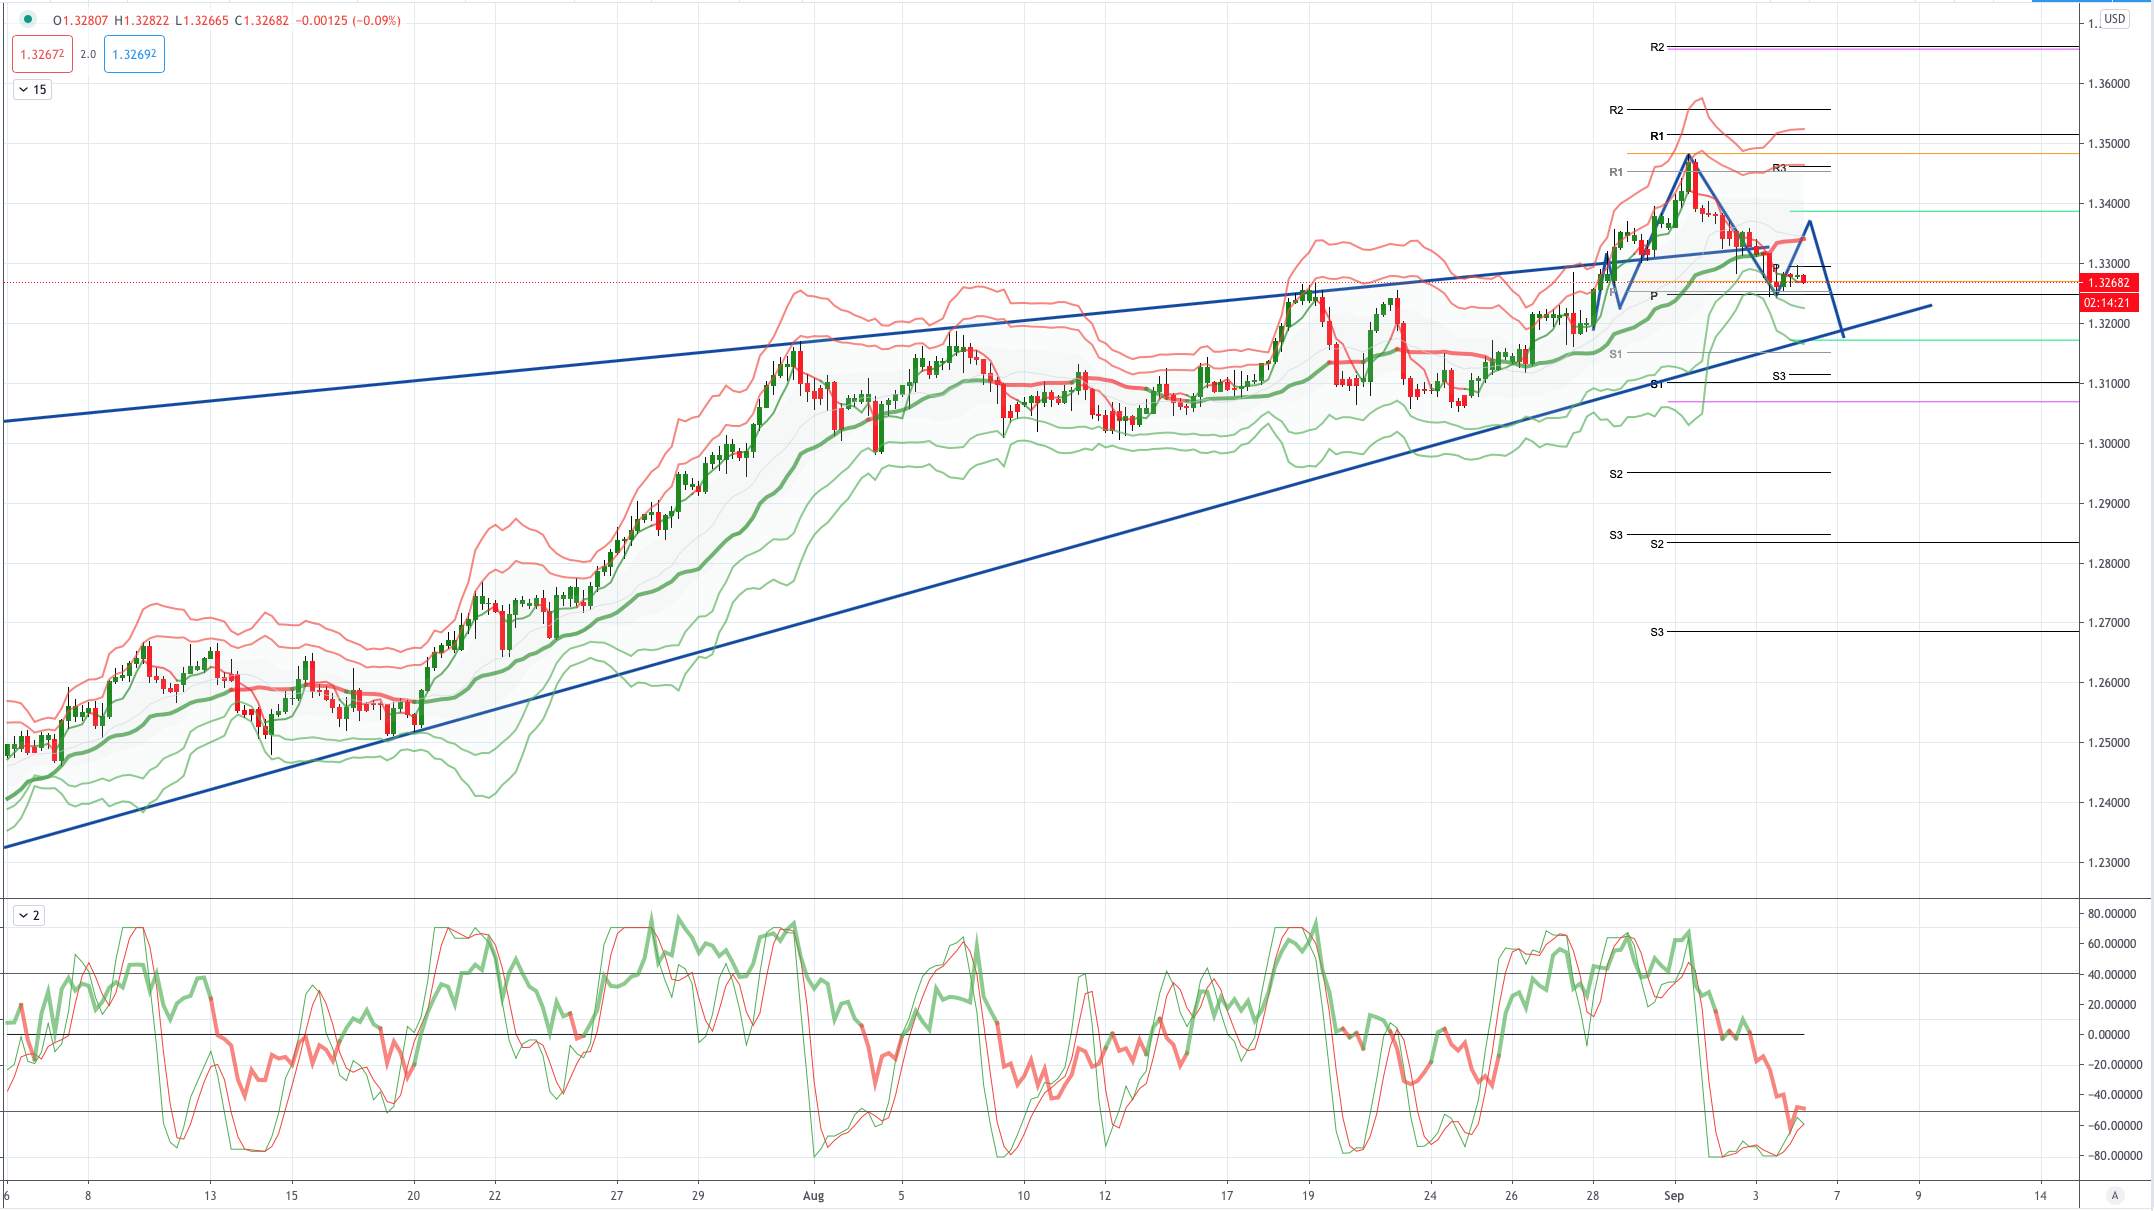The height and width of the screenshot is (1211, 2154).
Task: Click the date 29 on the time axis
Action: coord(698,1195)
